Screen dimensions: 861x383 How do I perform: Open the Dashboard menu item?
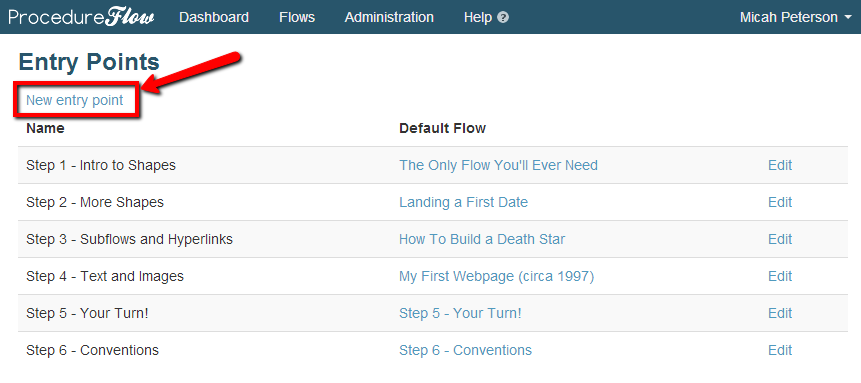214,18
